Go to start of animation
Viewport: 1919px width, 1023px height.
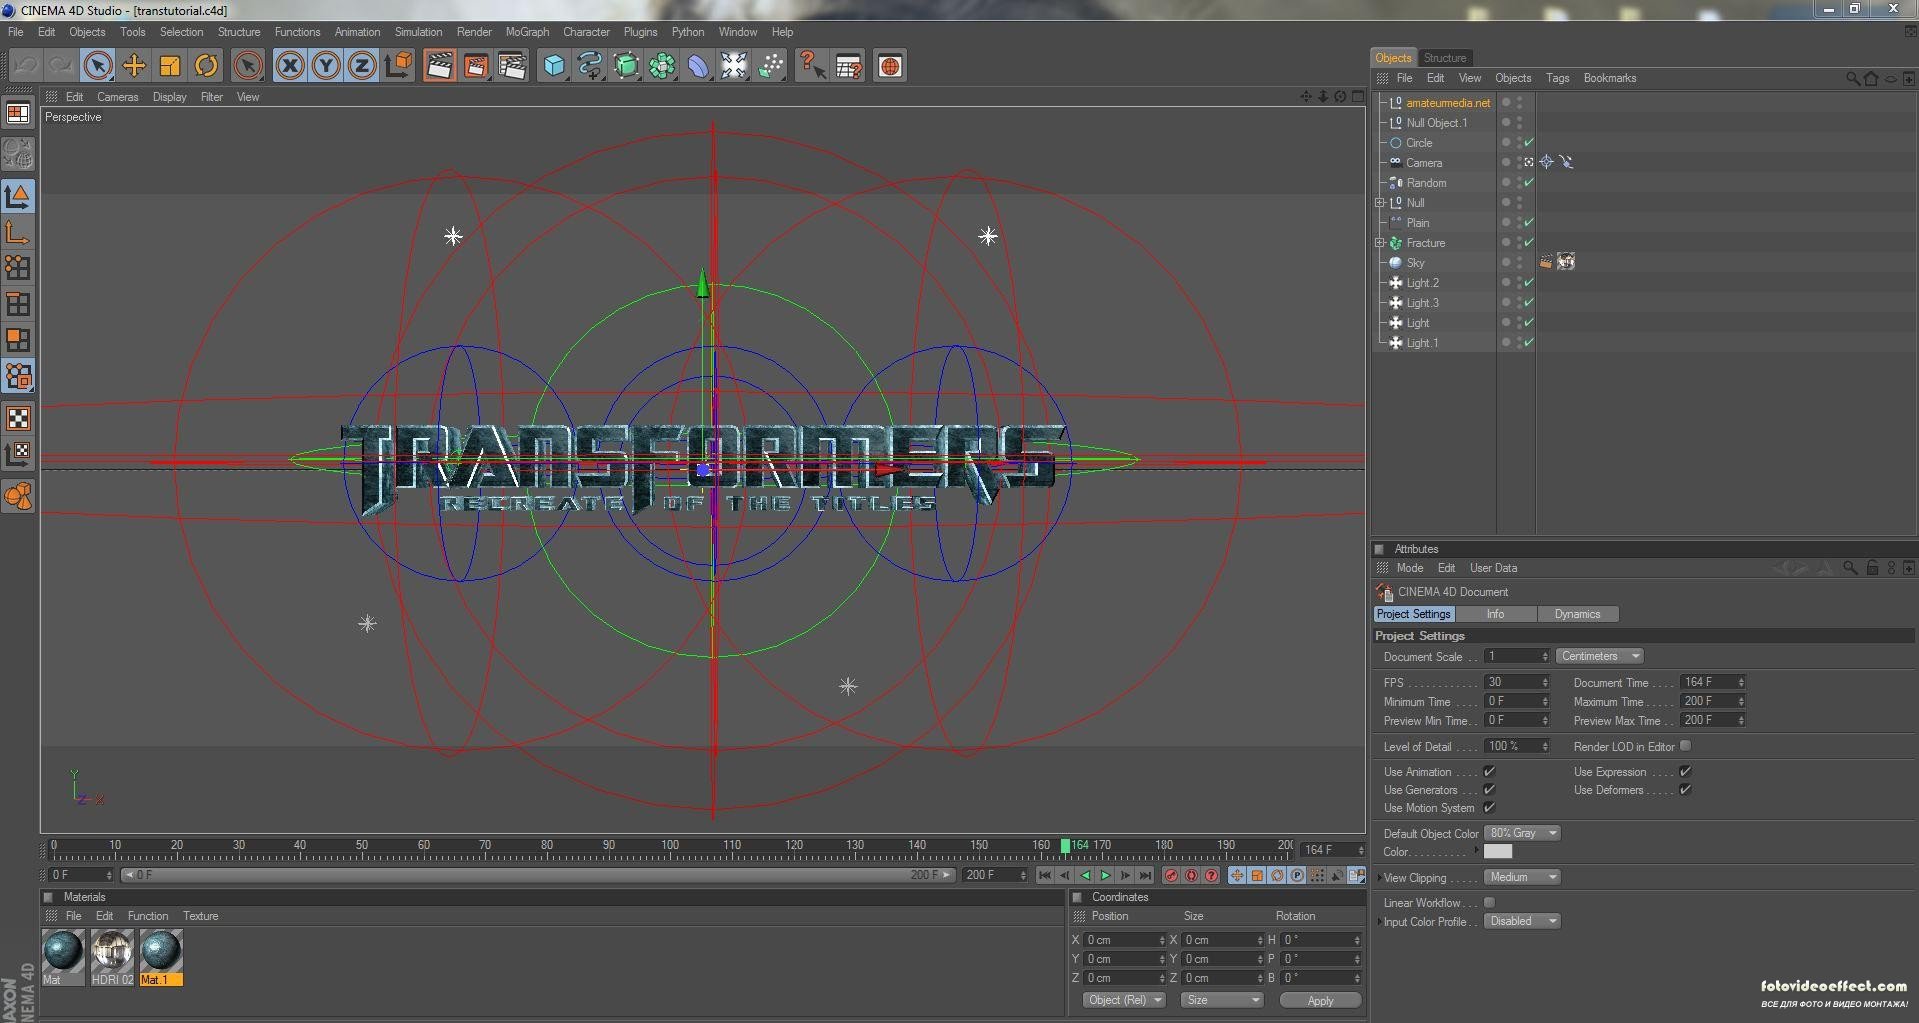(1045, 875)
